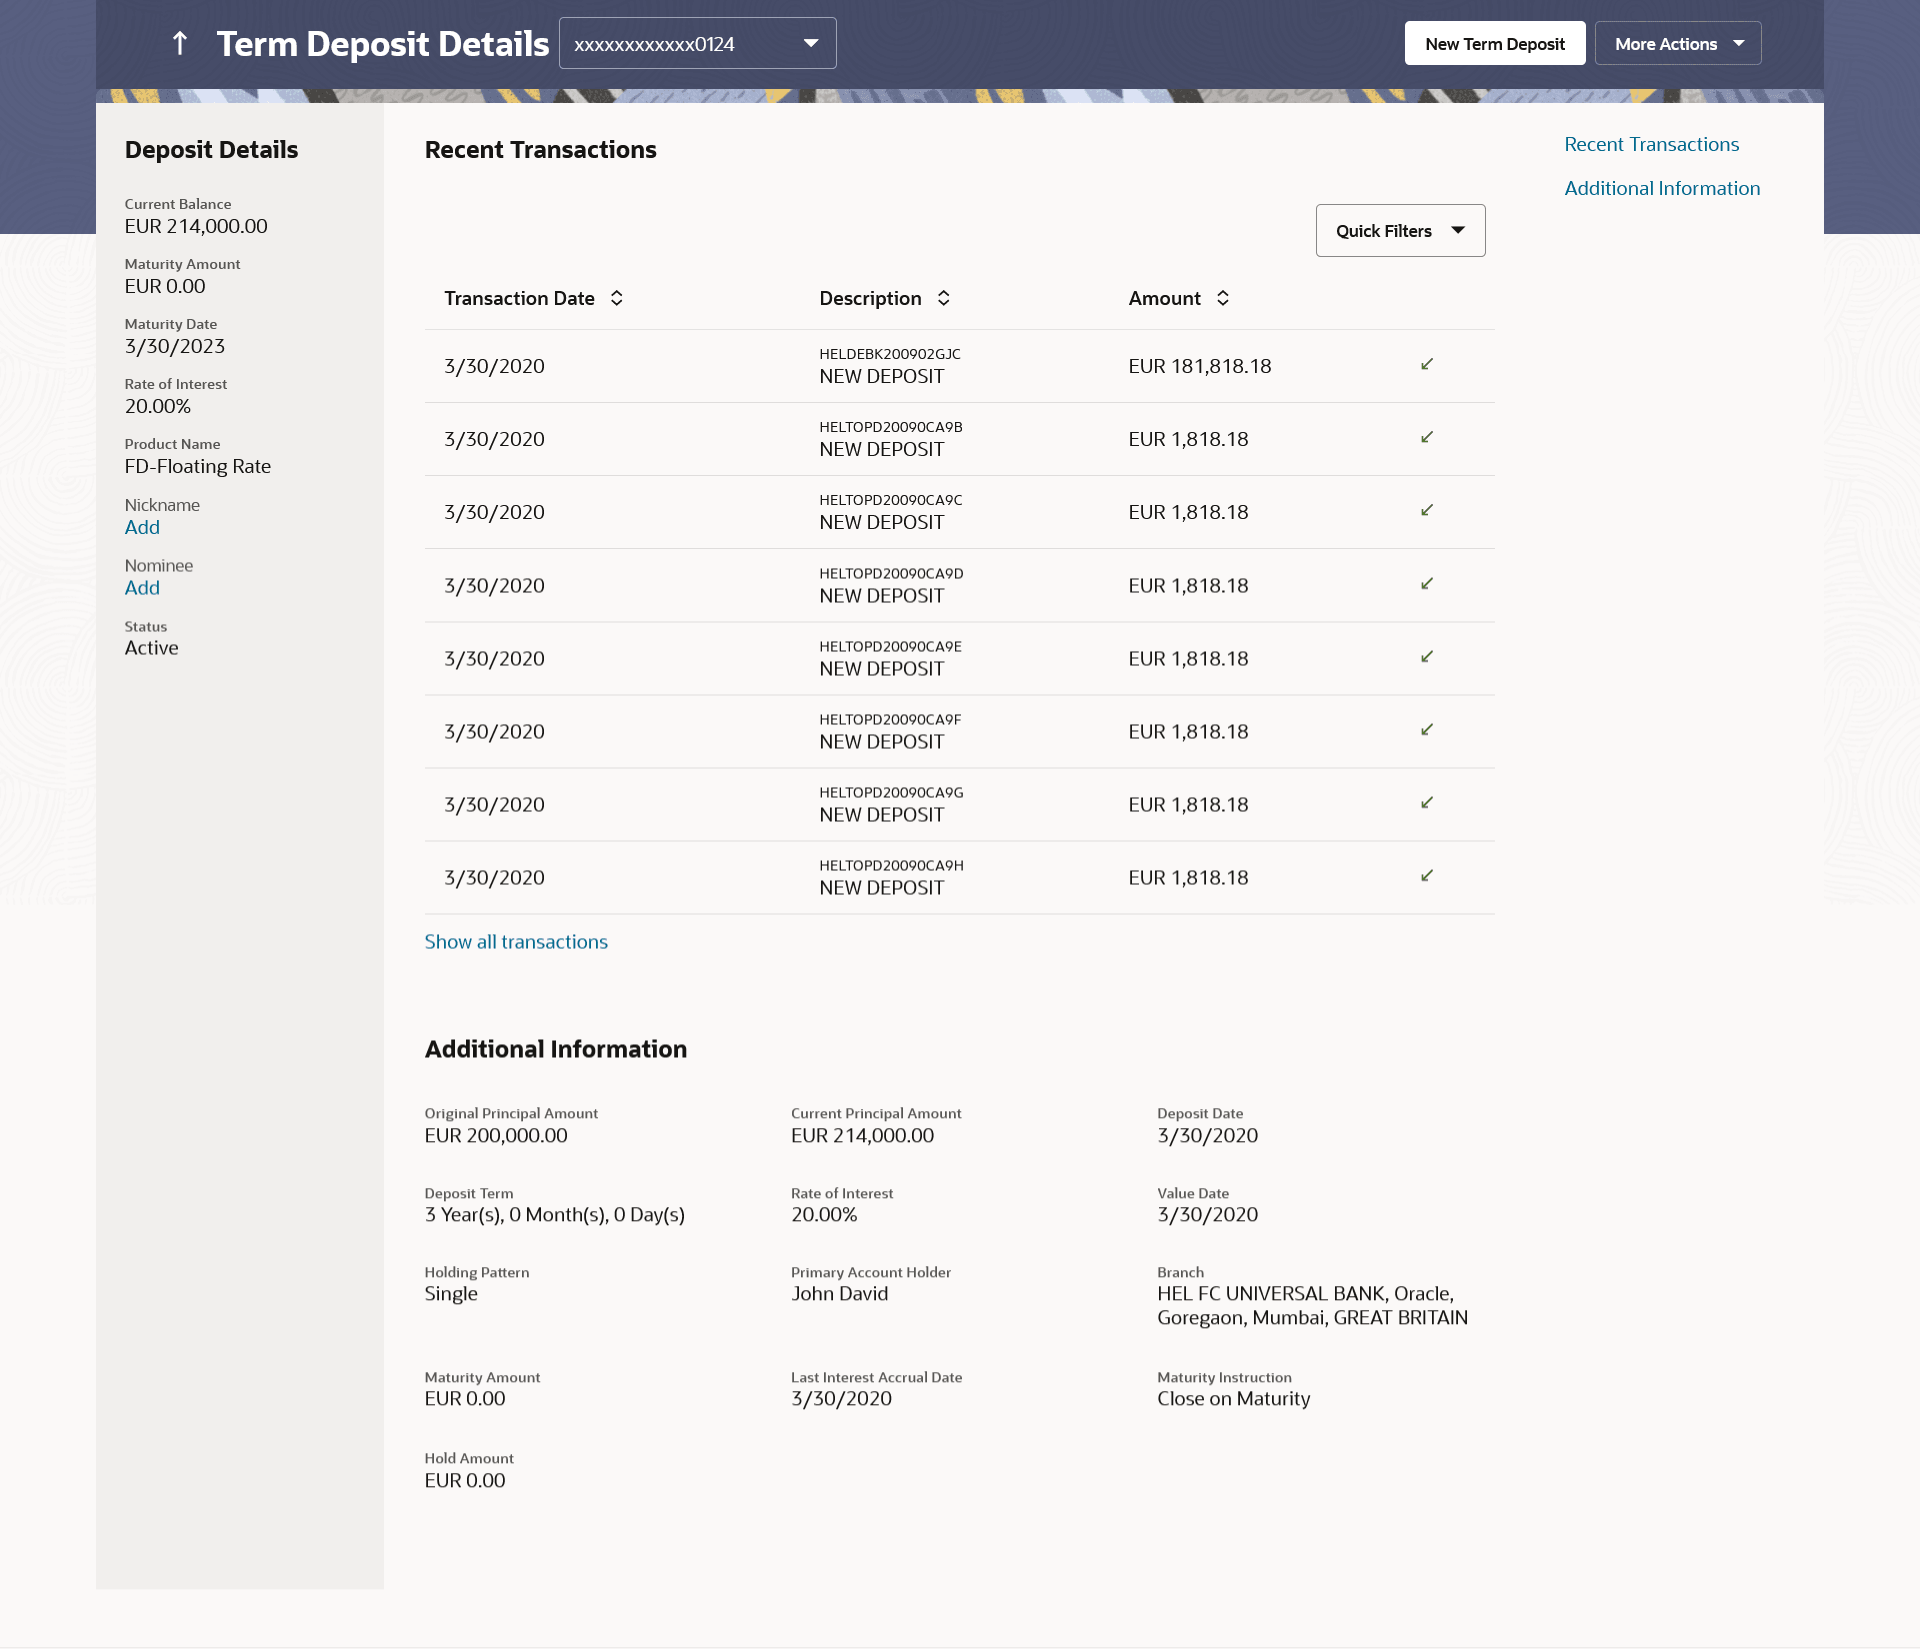This screenshot has height=1652, width=1920.
Task: Add a Nominee for the deposit
Action: click(142, 589)
